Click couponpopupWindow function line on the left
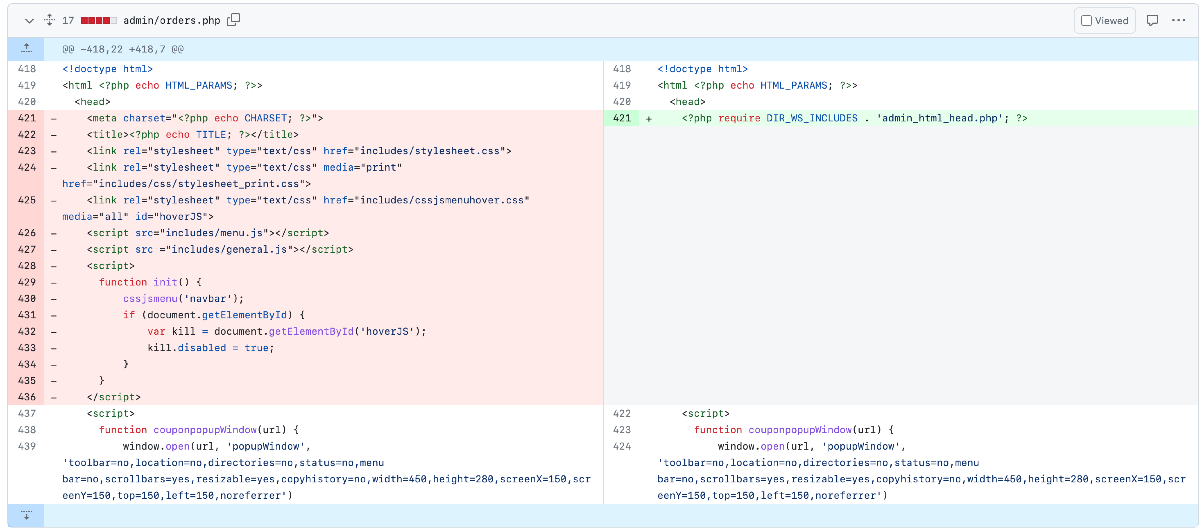 (x=198, y=430)
